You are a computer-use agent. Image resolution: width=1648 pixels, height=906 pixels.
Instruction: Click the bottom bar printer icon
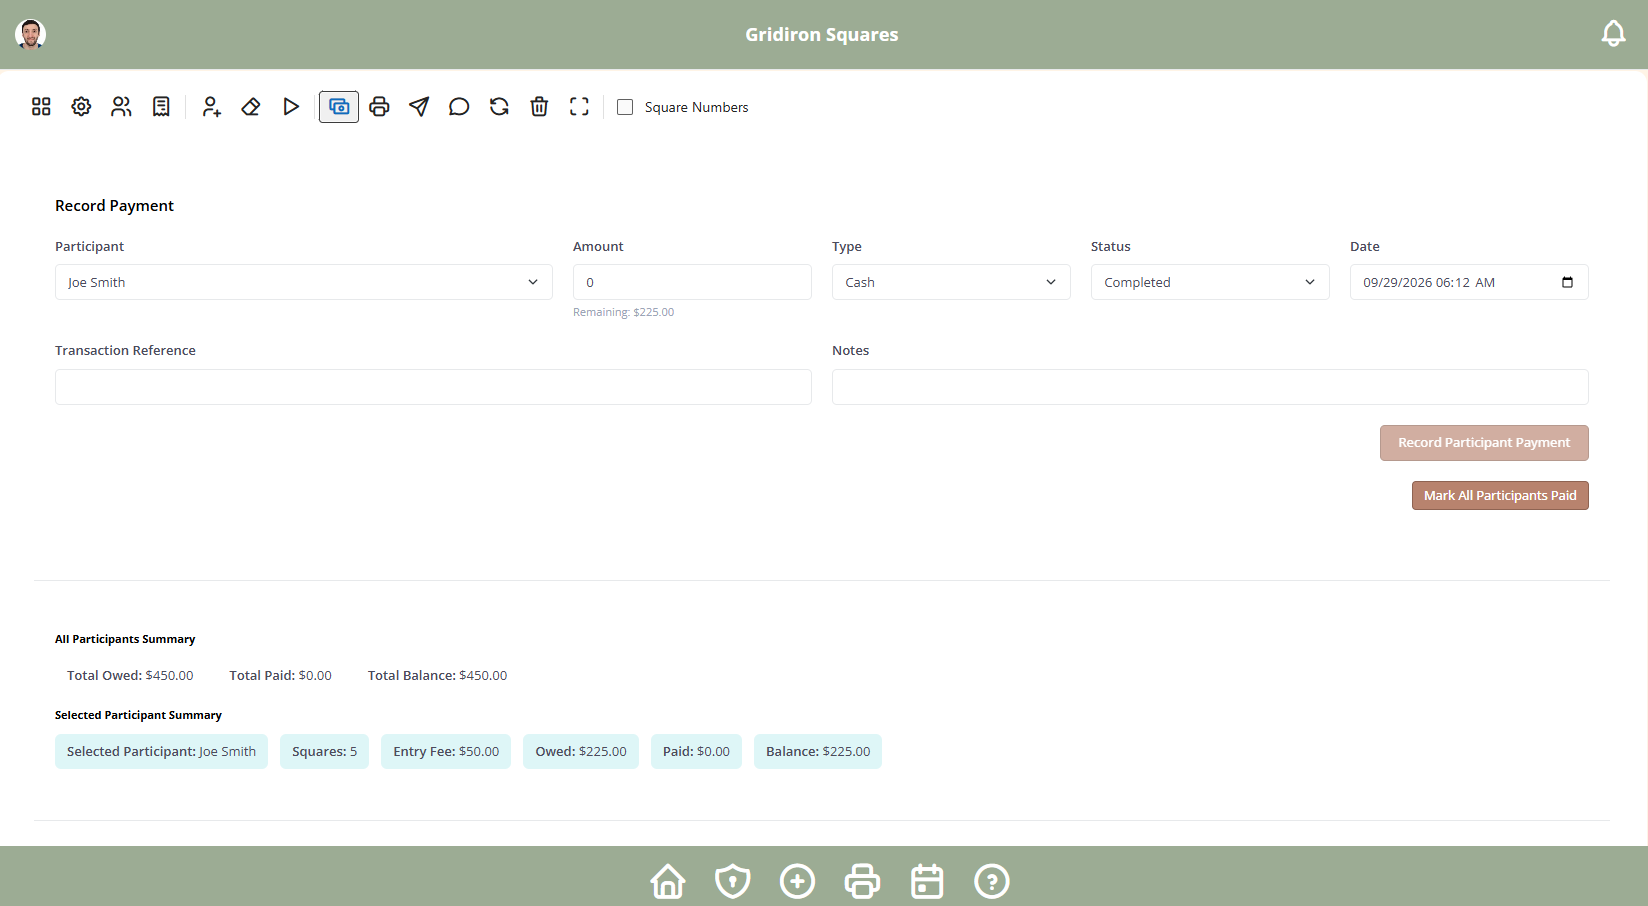pyautogui.click(x=862, y=881)
